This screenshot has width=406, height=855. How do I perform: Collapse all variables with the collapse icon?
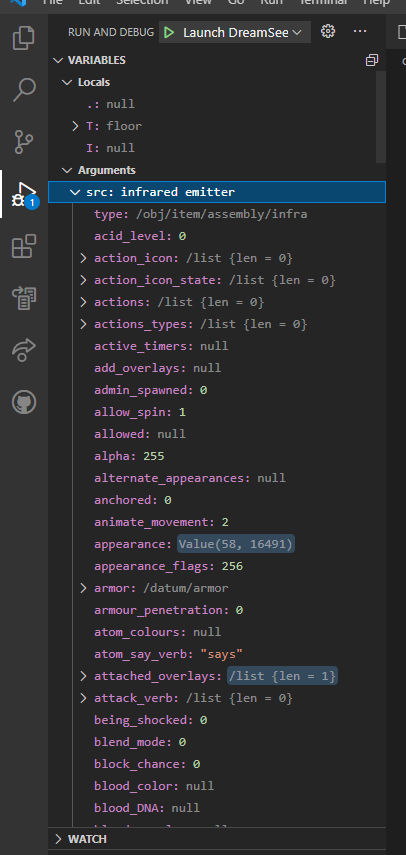point(372,60)
